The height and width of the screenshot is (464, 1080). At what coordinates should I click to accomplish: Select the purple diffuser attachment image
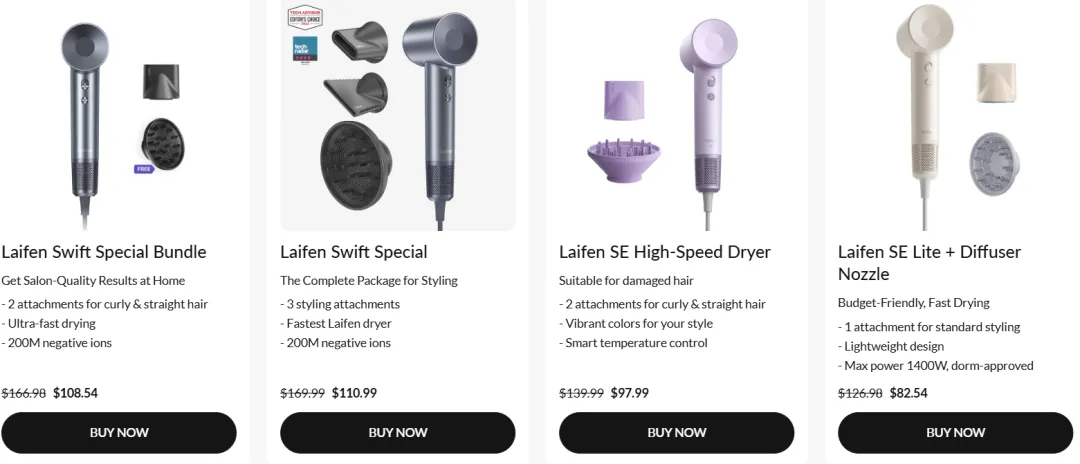[628, 160]
